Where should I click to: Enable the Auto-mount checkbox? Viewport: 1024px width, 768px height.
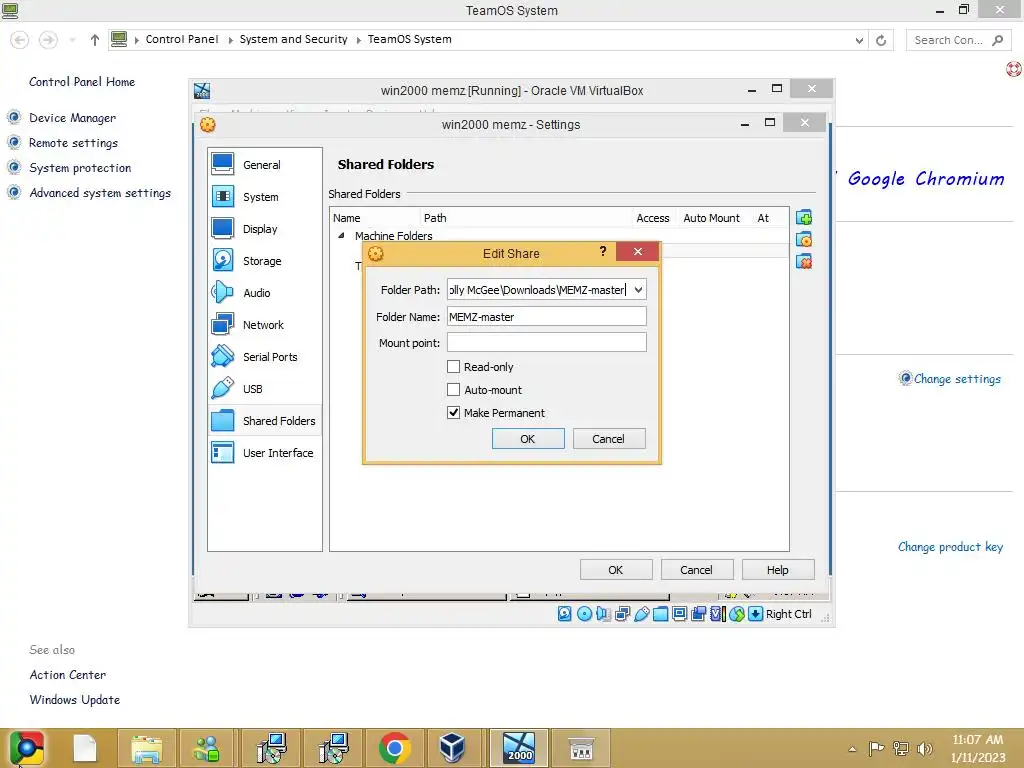(453, 389)
